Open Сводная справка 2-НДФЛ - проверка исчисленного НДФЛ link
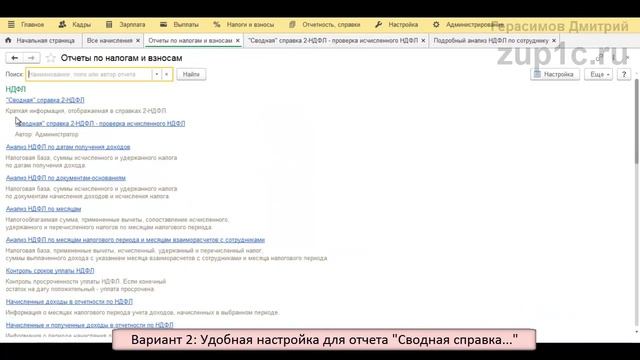Image resolution: width=640 pixels, height=360 pixels. (100, 123)
